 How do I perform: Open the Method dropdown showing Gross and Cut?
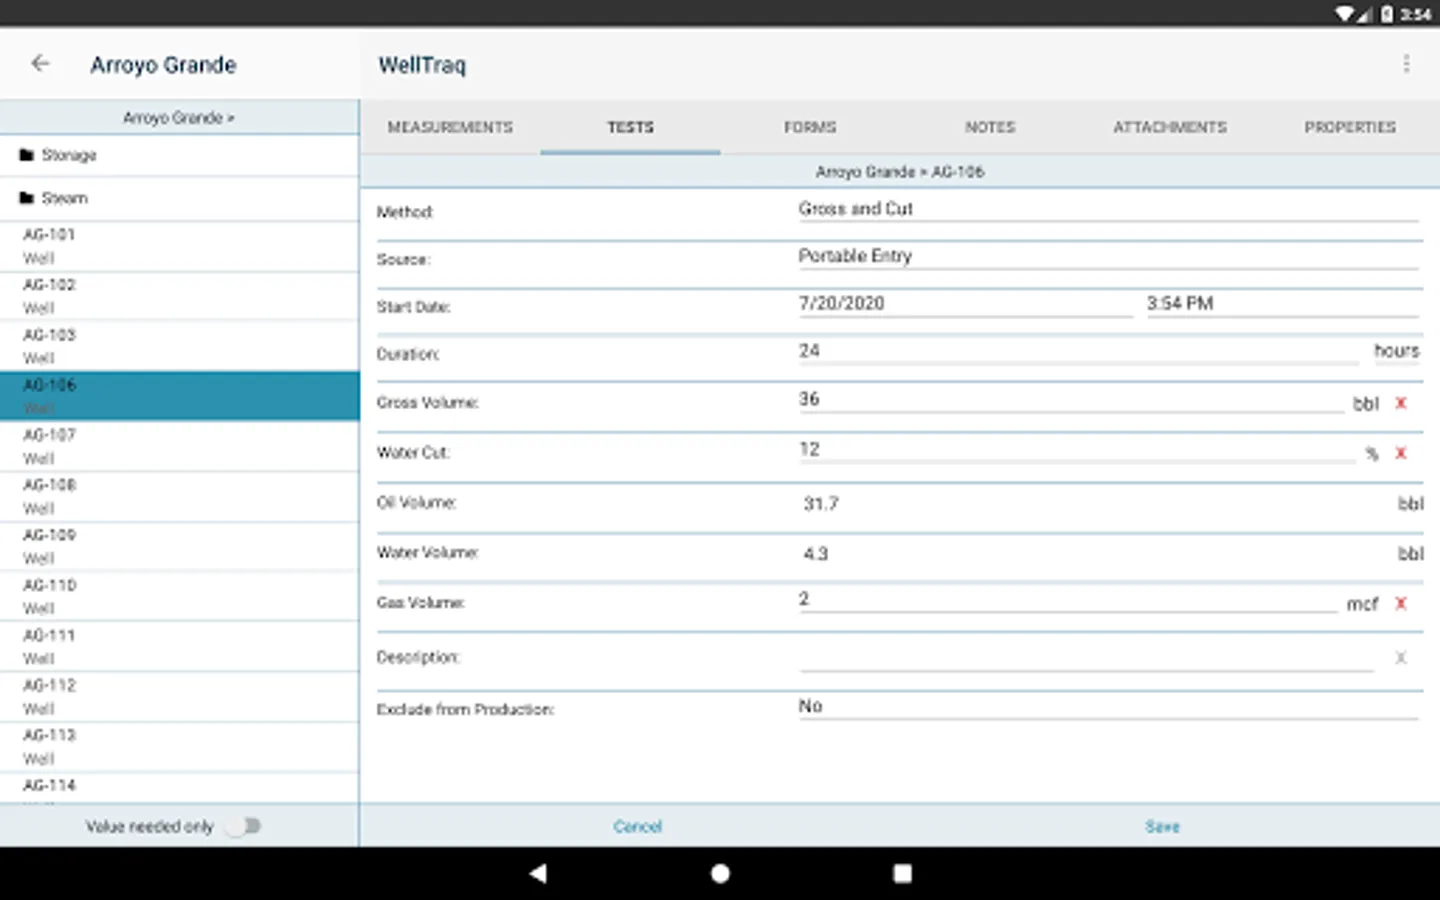pos(1108,209)
